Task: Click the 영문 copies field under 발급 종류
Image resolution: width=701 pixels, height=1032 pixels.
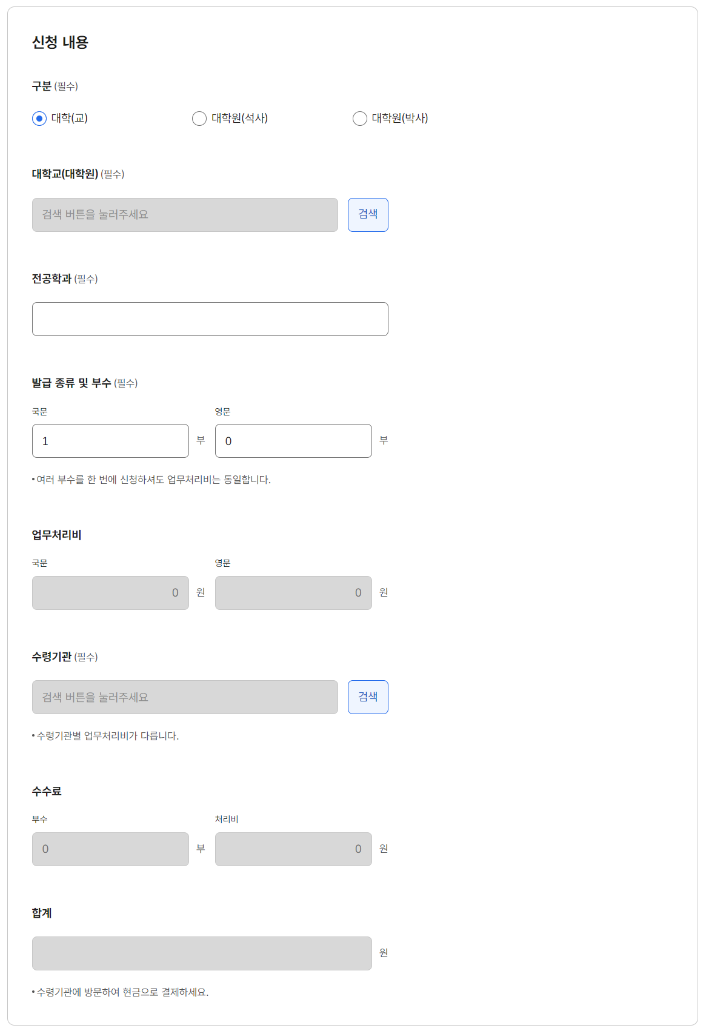Action: (x=294, y=441)
